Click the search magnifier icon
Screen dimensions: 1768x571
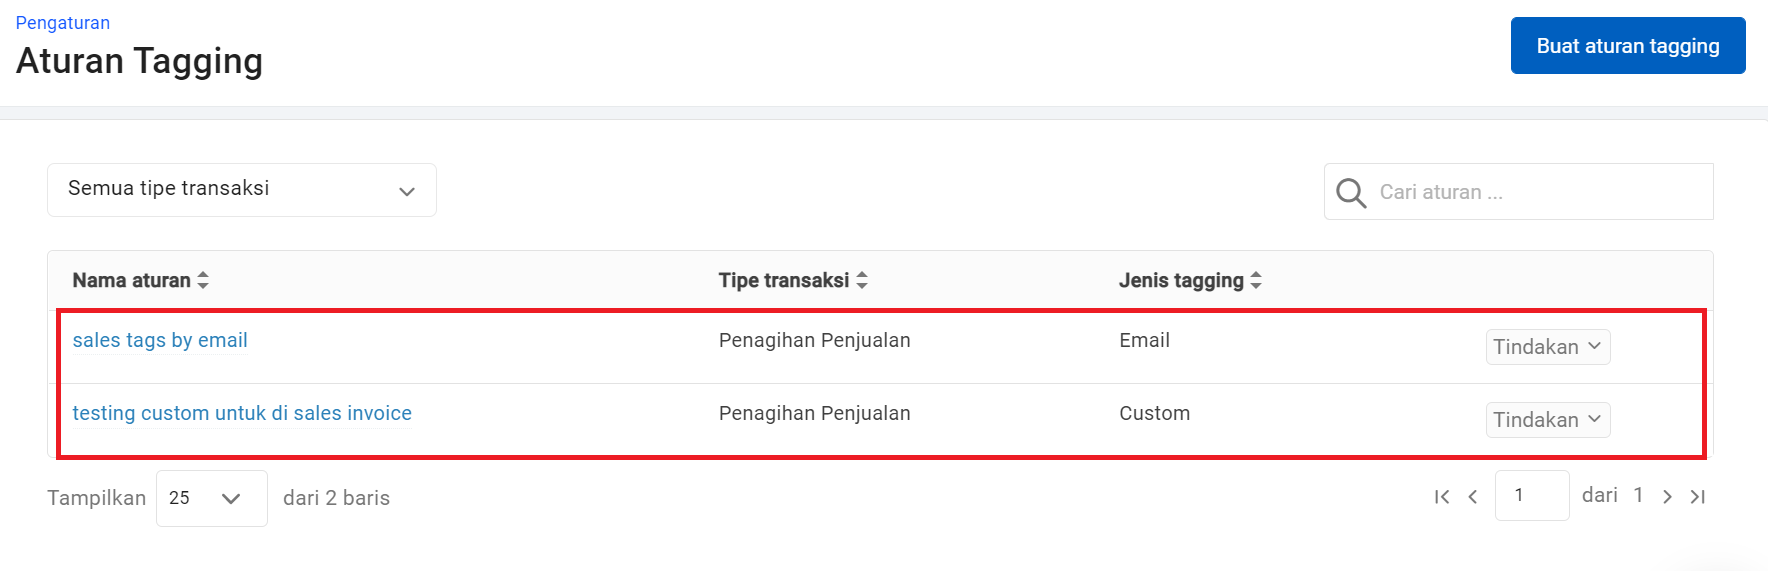click(x=1350, y=192)
